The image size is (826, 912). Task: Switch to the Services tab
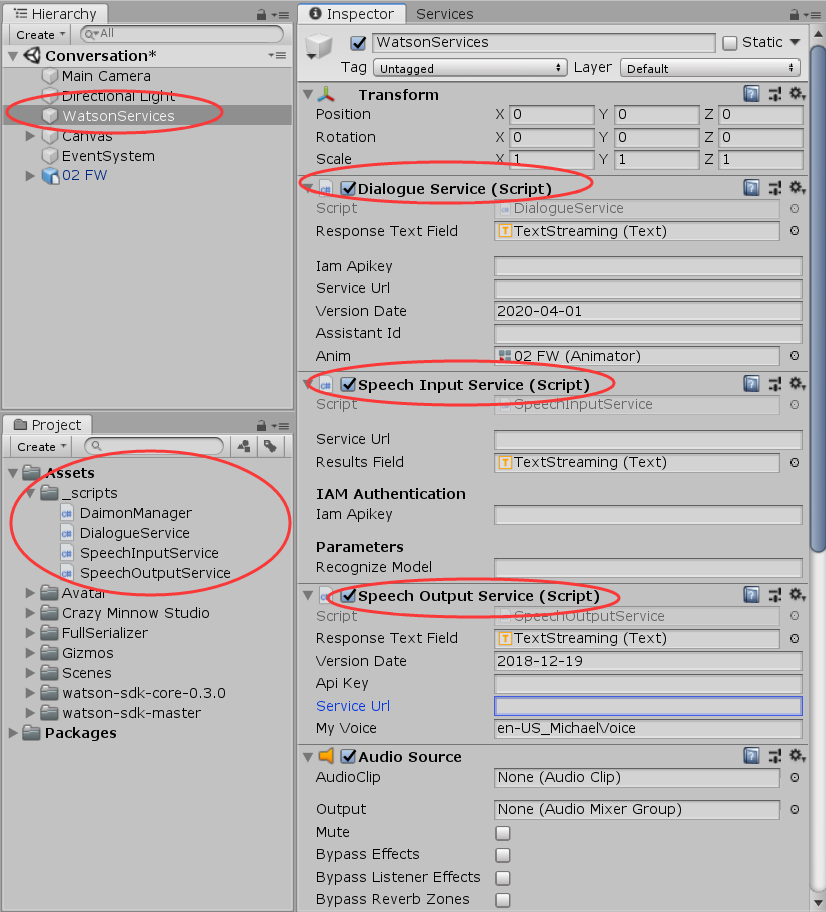[445, 14]
